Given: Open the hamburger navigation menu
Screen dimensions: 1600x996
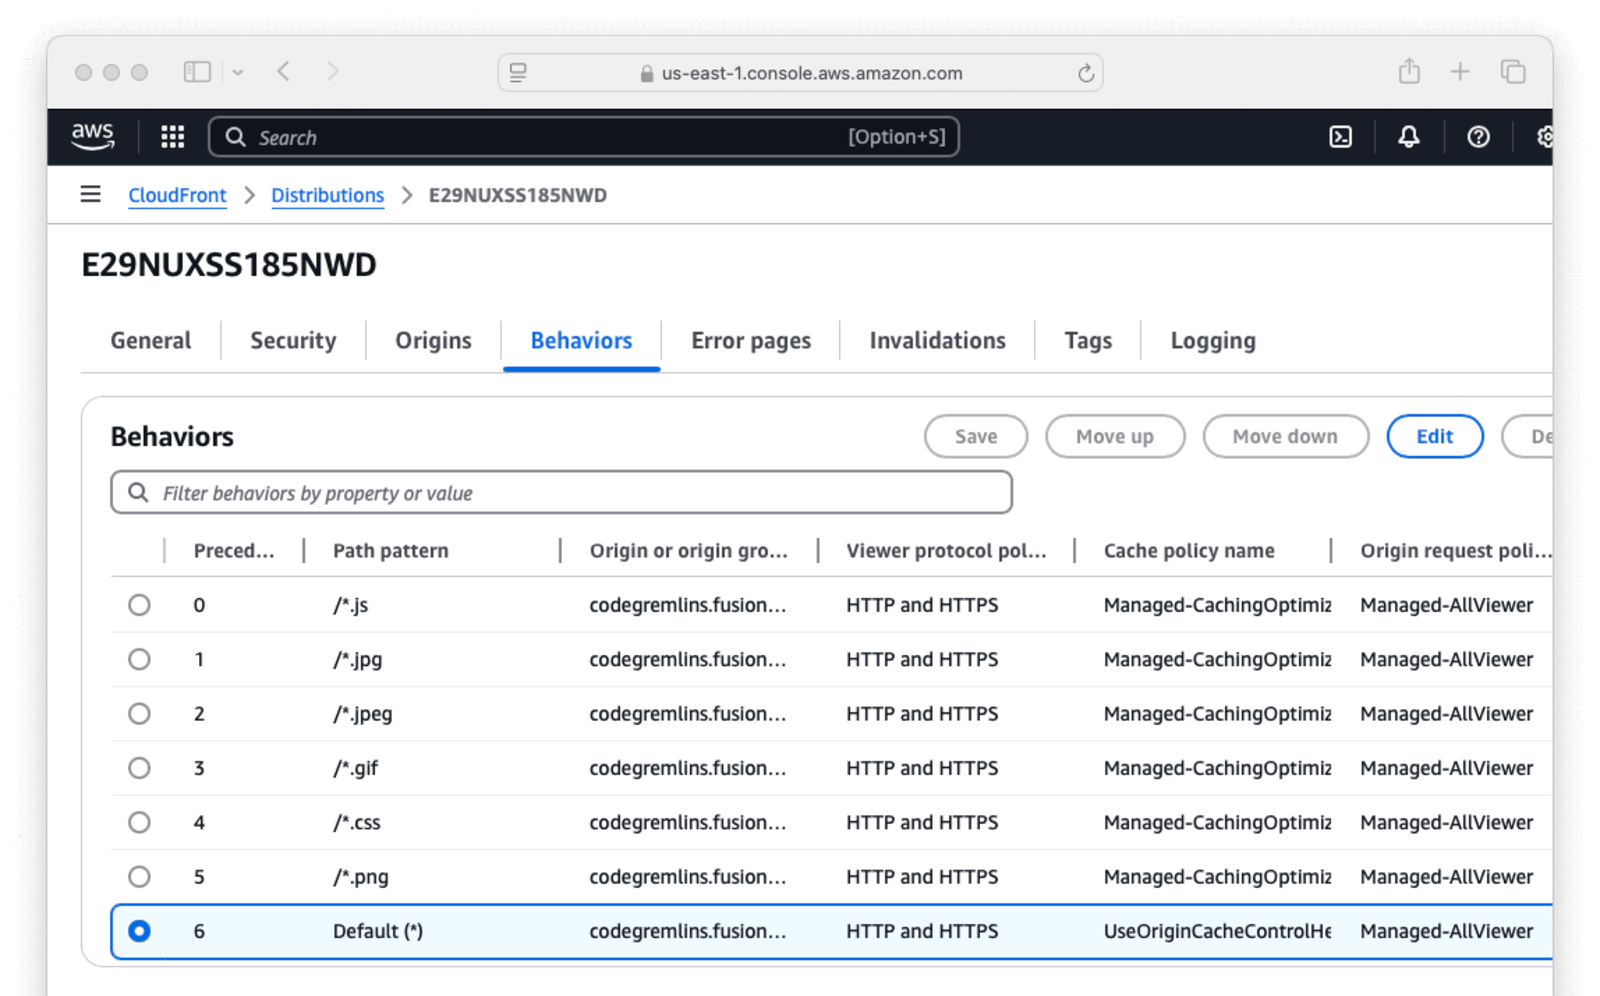Looking at the screenshot, I should 90,194.
